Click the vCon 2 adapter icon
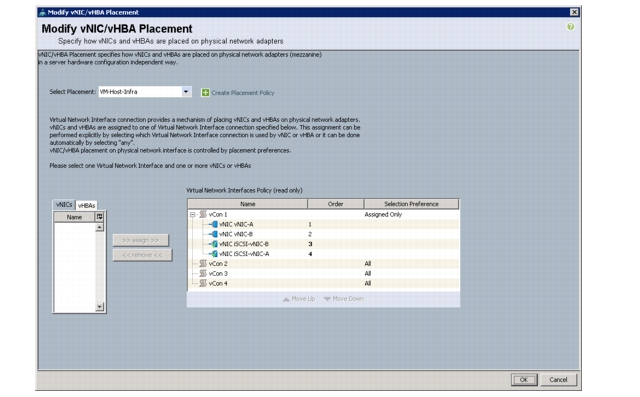 tap(203, 263)
